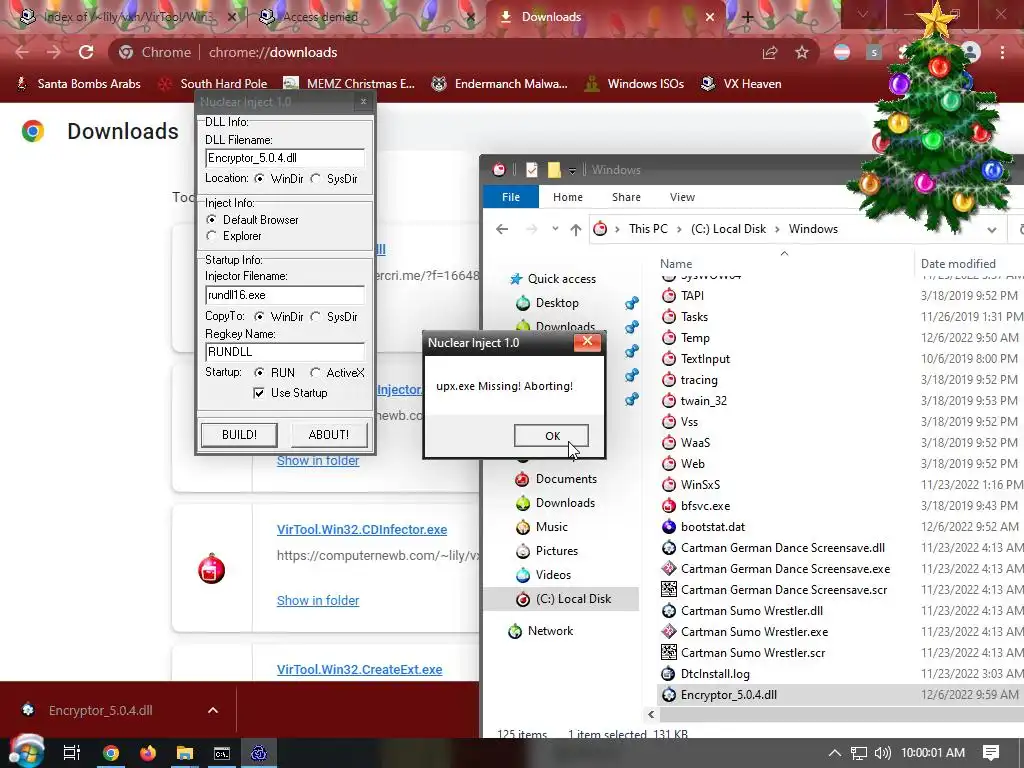Image resolution: width=1024 pixels, height=768 pixels.
Task: Click OK in the upx.exe missing dialog
Action: coord(551,436)
